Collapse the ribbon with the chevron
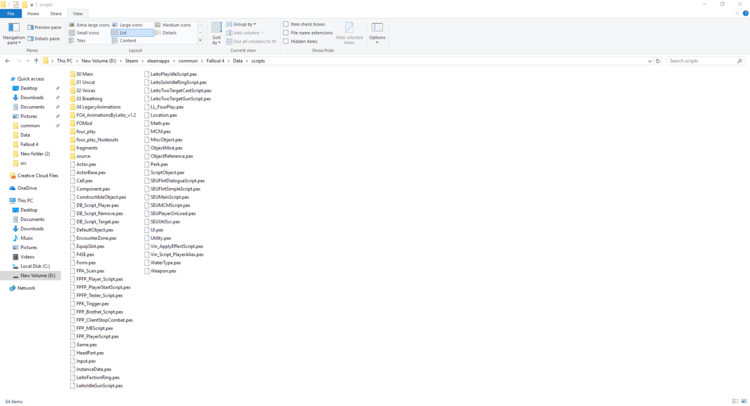 (737, 14)
